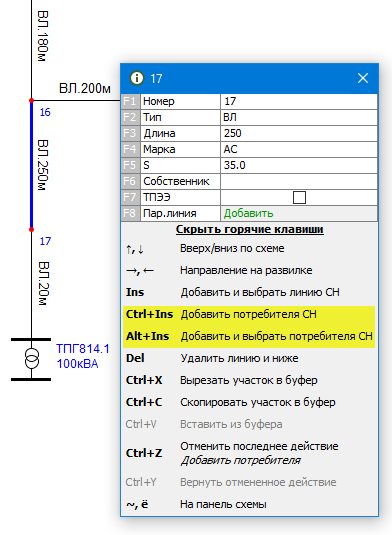Click Скрыть горячие клавиши link
The width and height of the screenshot is (392, 535).
point(249,229)
